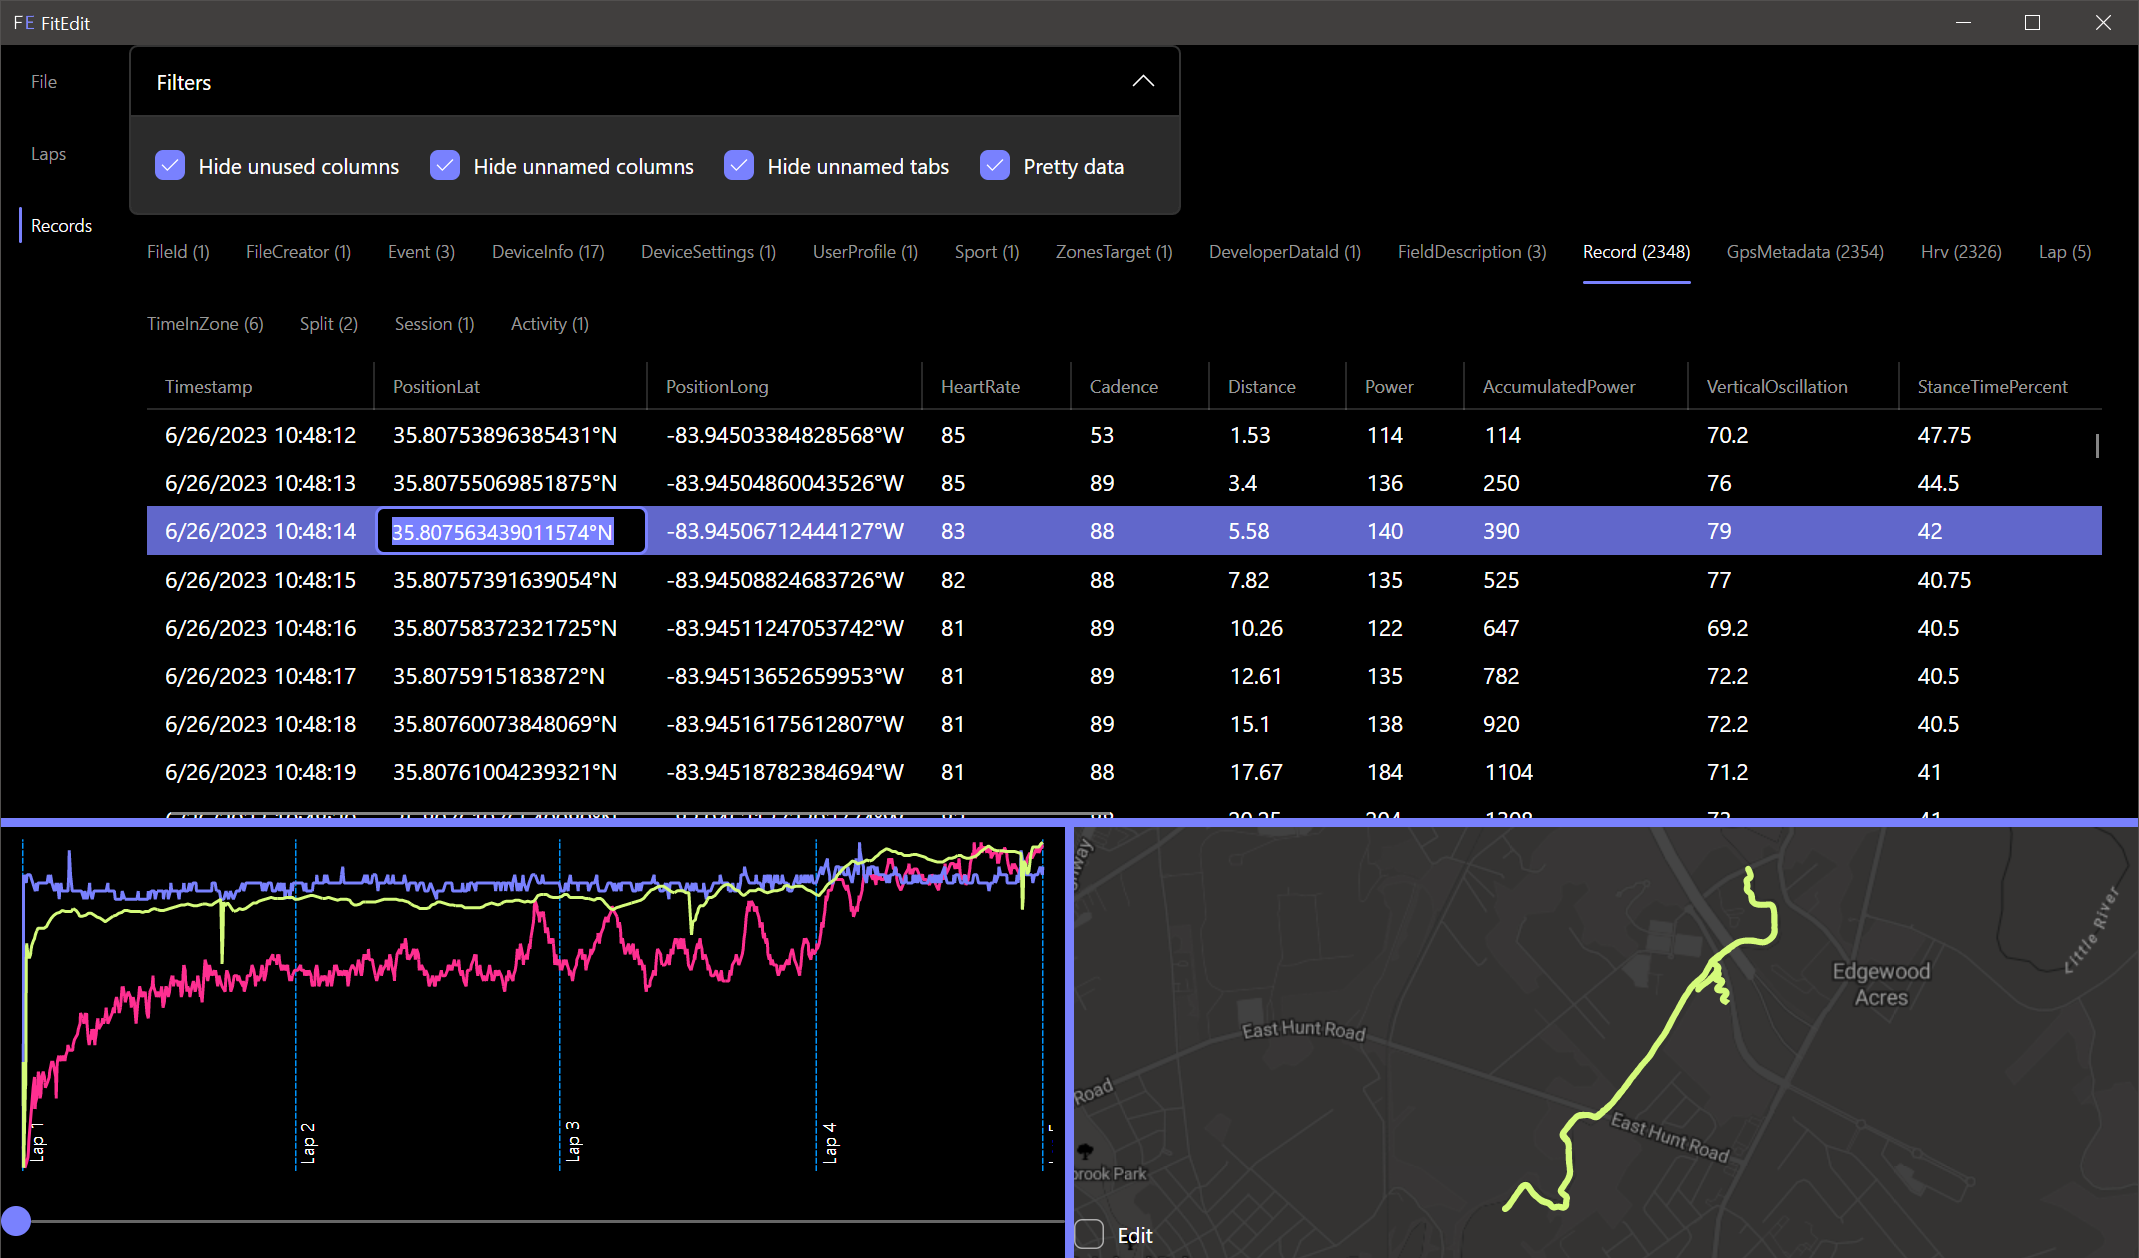Disable the Pretty data filter
The image size is (2139, 1258).
coord(994,166)
